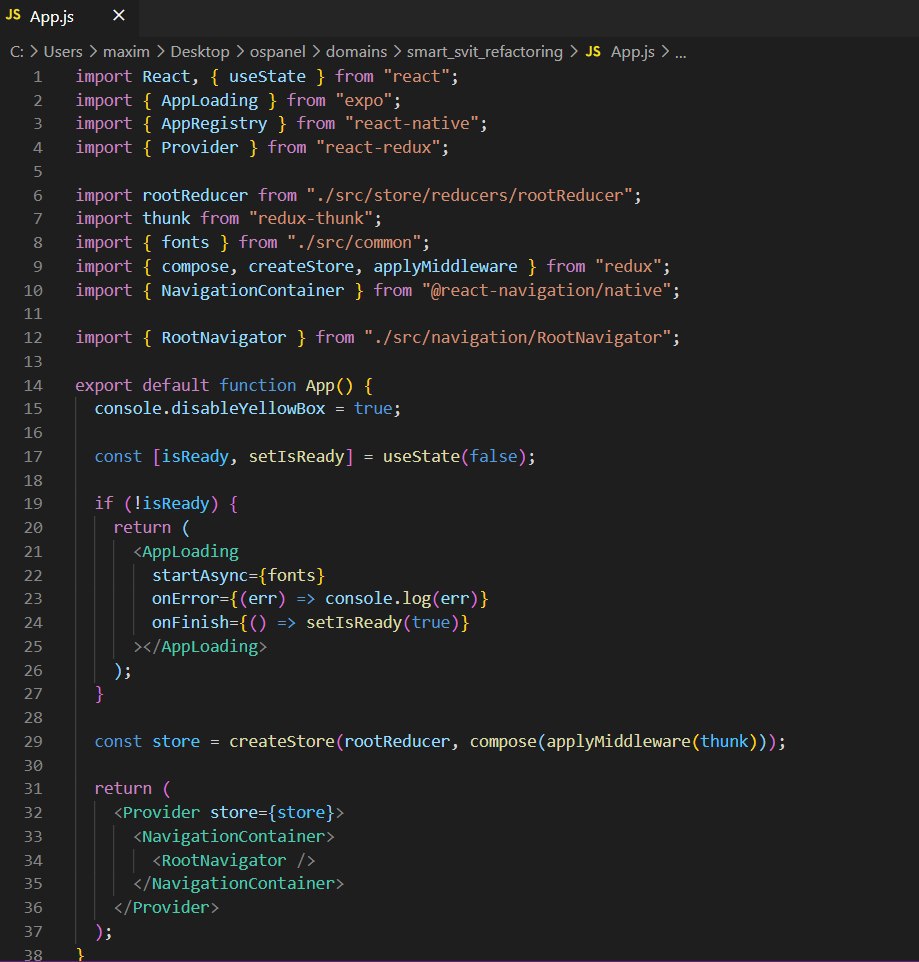Click the closing '</NavigationContainer>' tag
This screenshot has width=919, height=962.
(x=239, y=883)
